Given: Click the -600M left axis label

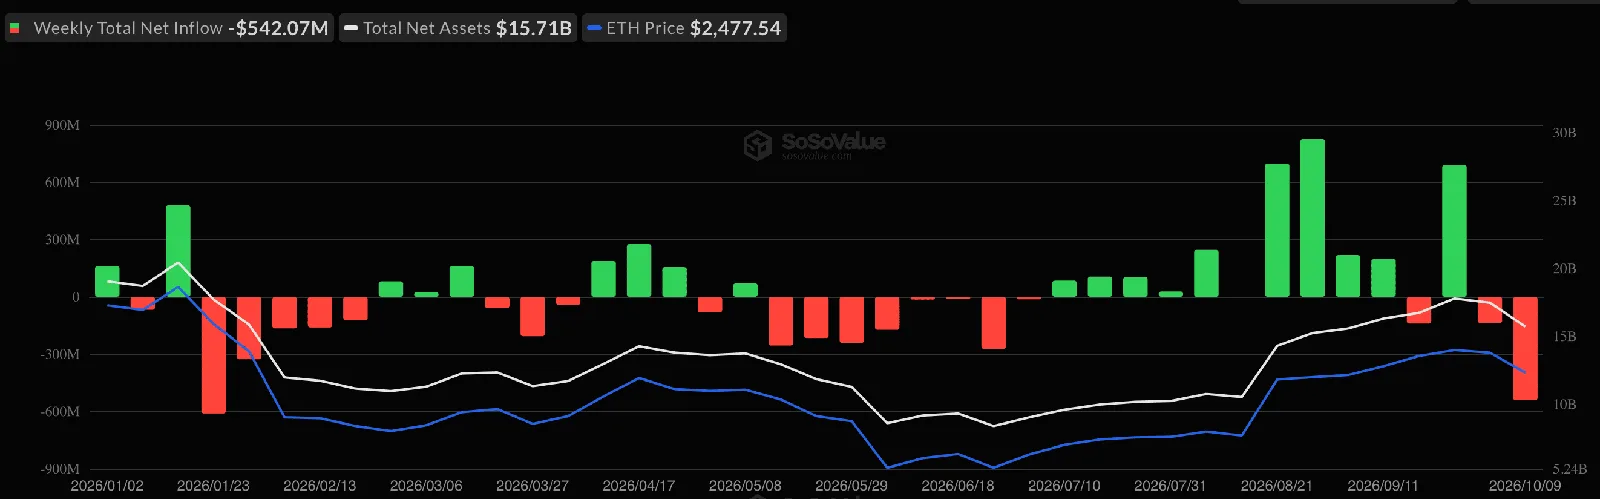Looking at the screenshot, I should pyautogui.click(x=60, y=411).
